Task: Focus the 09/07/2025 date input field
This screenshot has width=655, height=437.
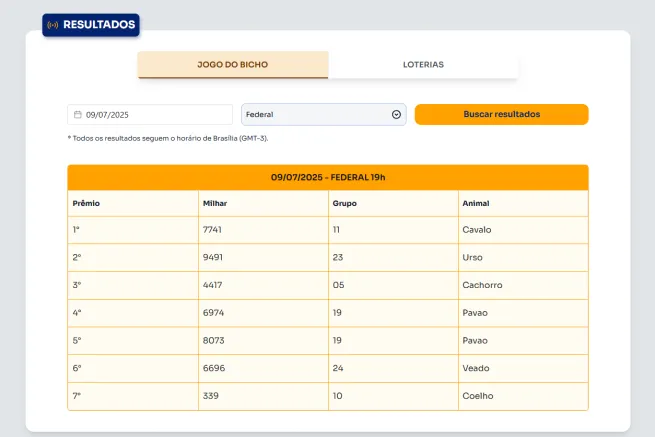Action: (x=150, y=114)
